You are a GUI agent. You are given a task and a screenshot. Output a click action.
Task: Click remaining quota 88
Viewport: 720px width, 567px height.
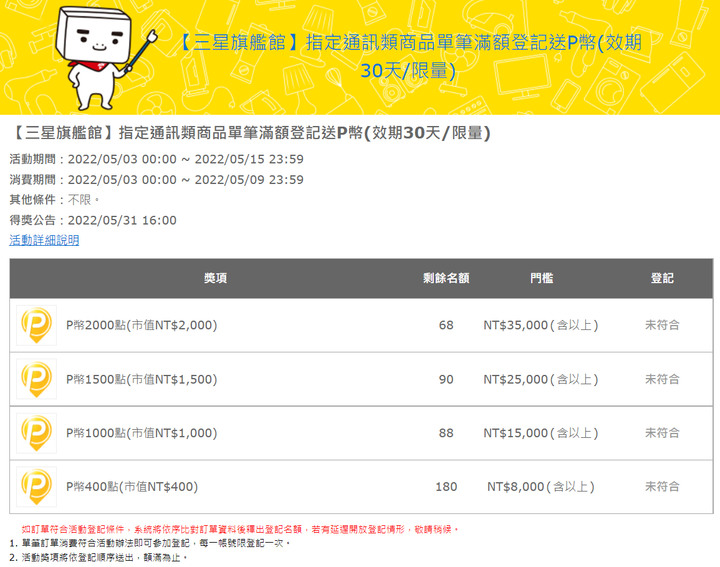(446, 433)
